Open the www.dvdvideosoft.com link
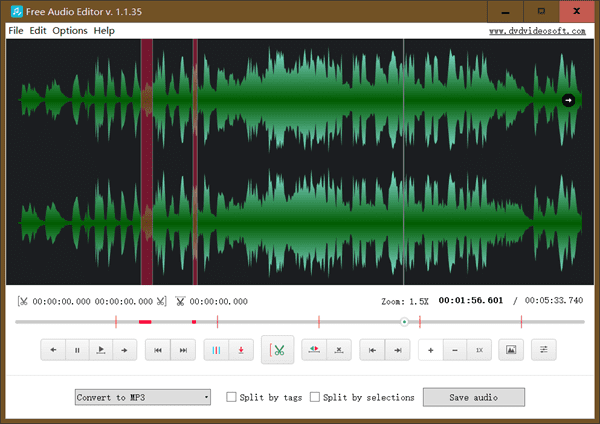The height and width of the screenshot is (424, 600). [537, 31]
